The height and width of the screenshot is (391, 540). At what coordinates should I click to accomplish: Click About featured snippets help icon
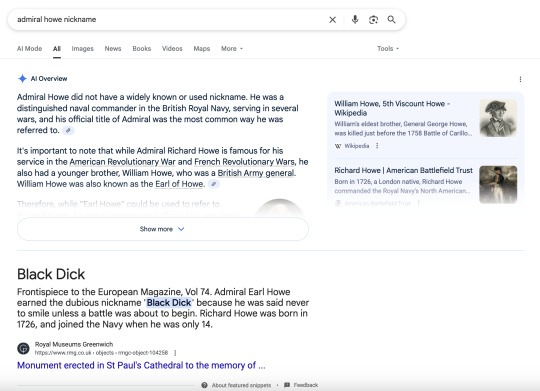(x=204, y=385)
